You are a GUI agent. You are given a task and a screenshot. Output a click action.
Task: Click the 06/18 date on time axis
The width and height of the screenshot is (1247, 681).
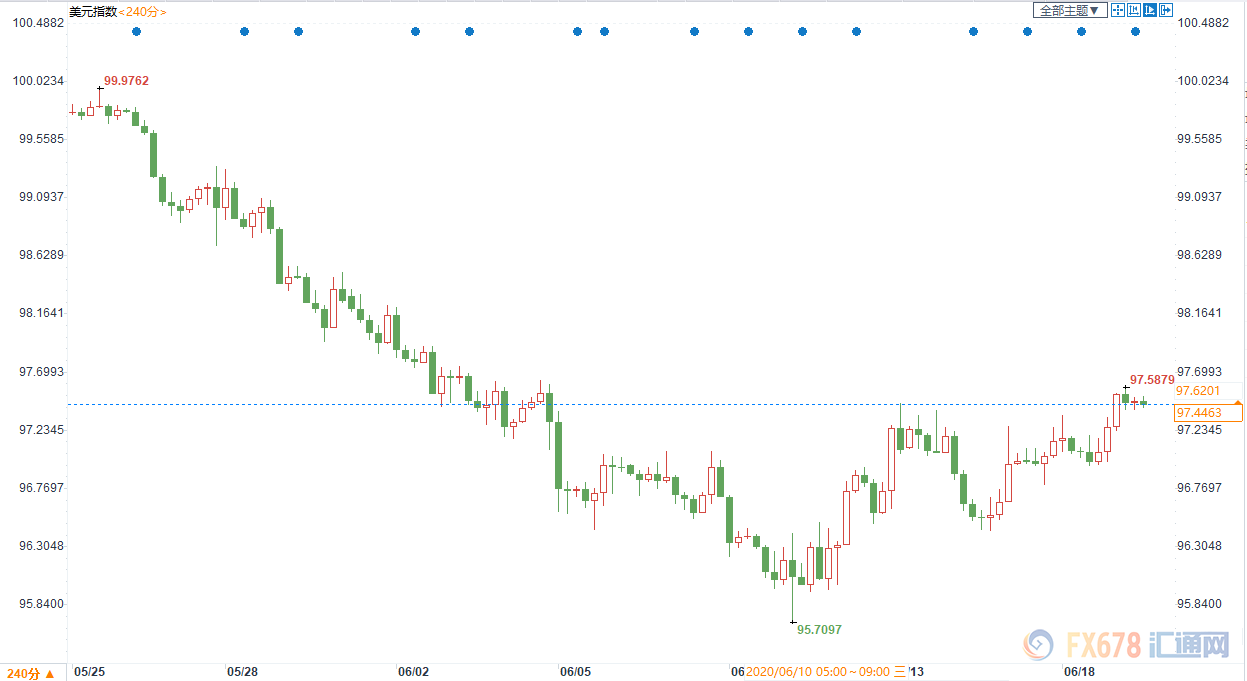click(1078, 672)
